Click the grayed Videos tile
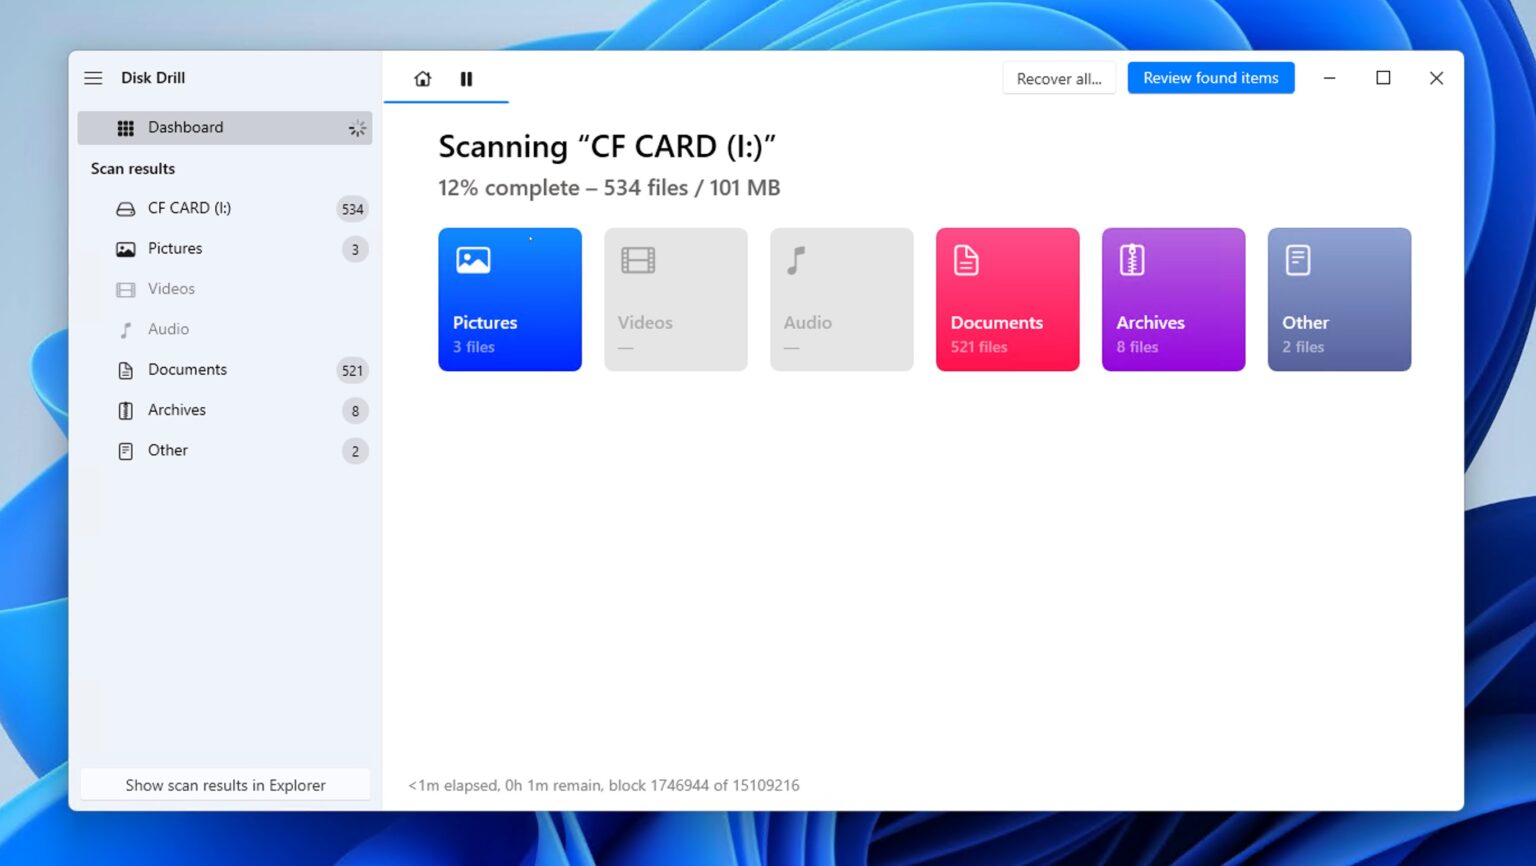Image resolution: width=1536 pixels, height=866 pixels. pyautogui.click(x=676, y=299)
